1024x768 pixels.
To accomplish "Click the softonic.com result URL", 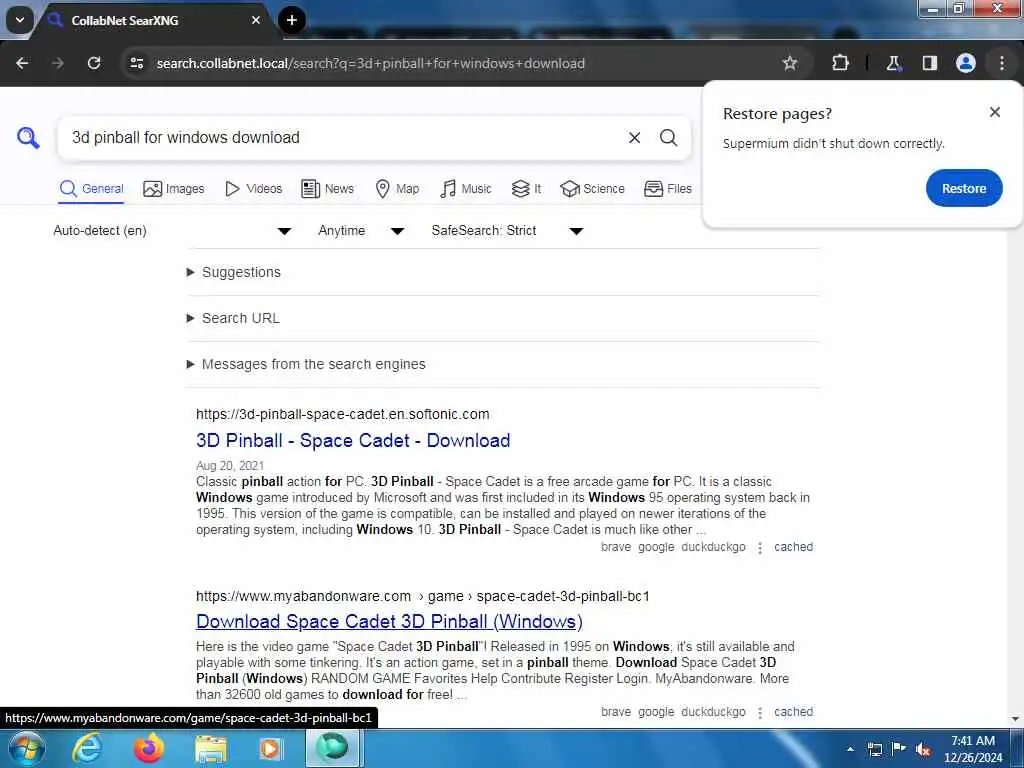I will click(342, 414).
